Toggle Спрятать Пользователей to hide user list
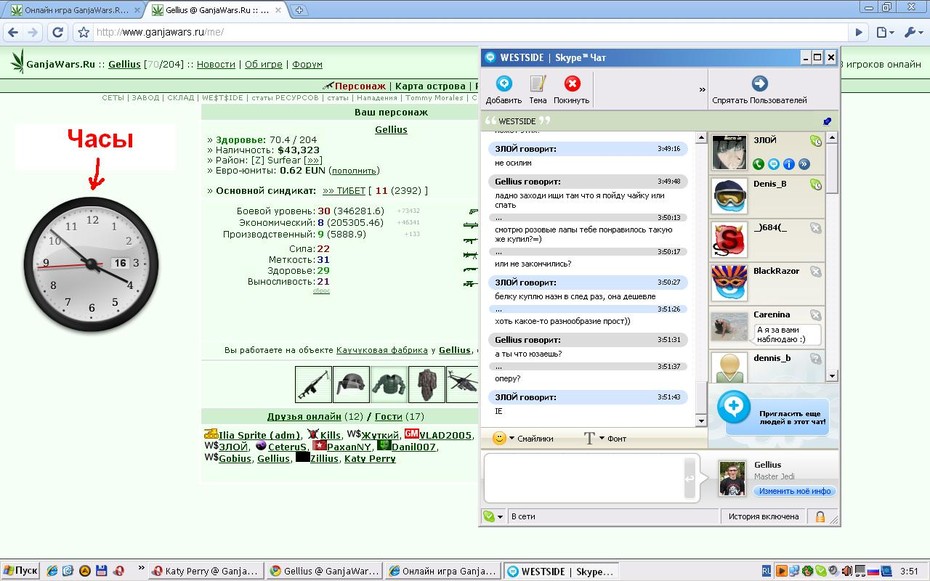Screen dimensions: 930x581 pos(759,90)
